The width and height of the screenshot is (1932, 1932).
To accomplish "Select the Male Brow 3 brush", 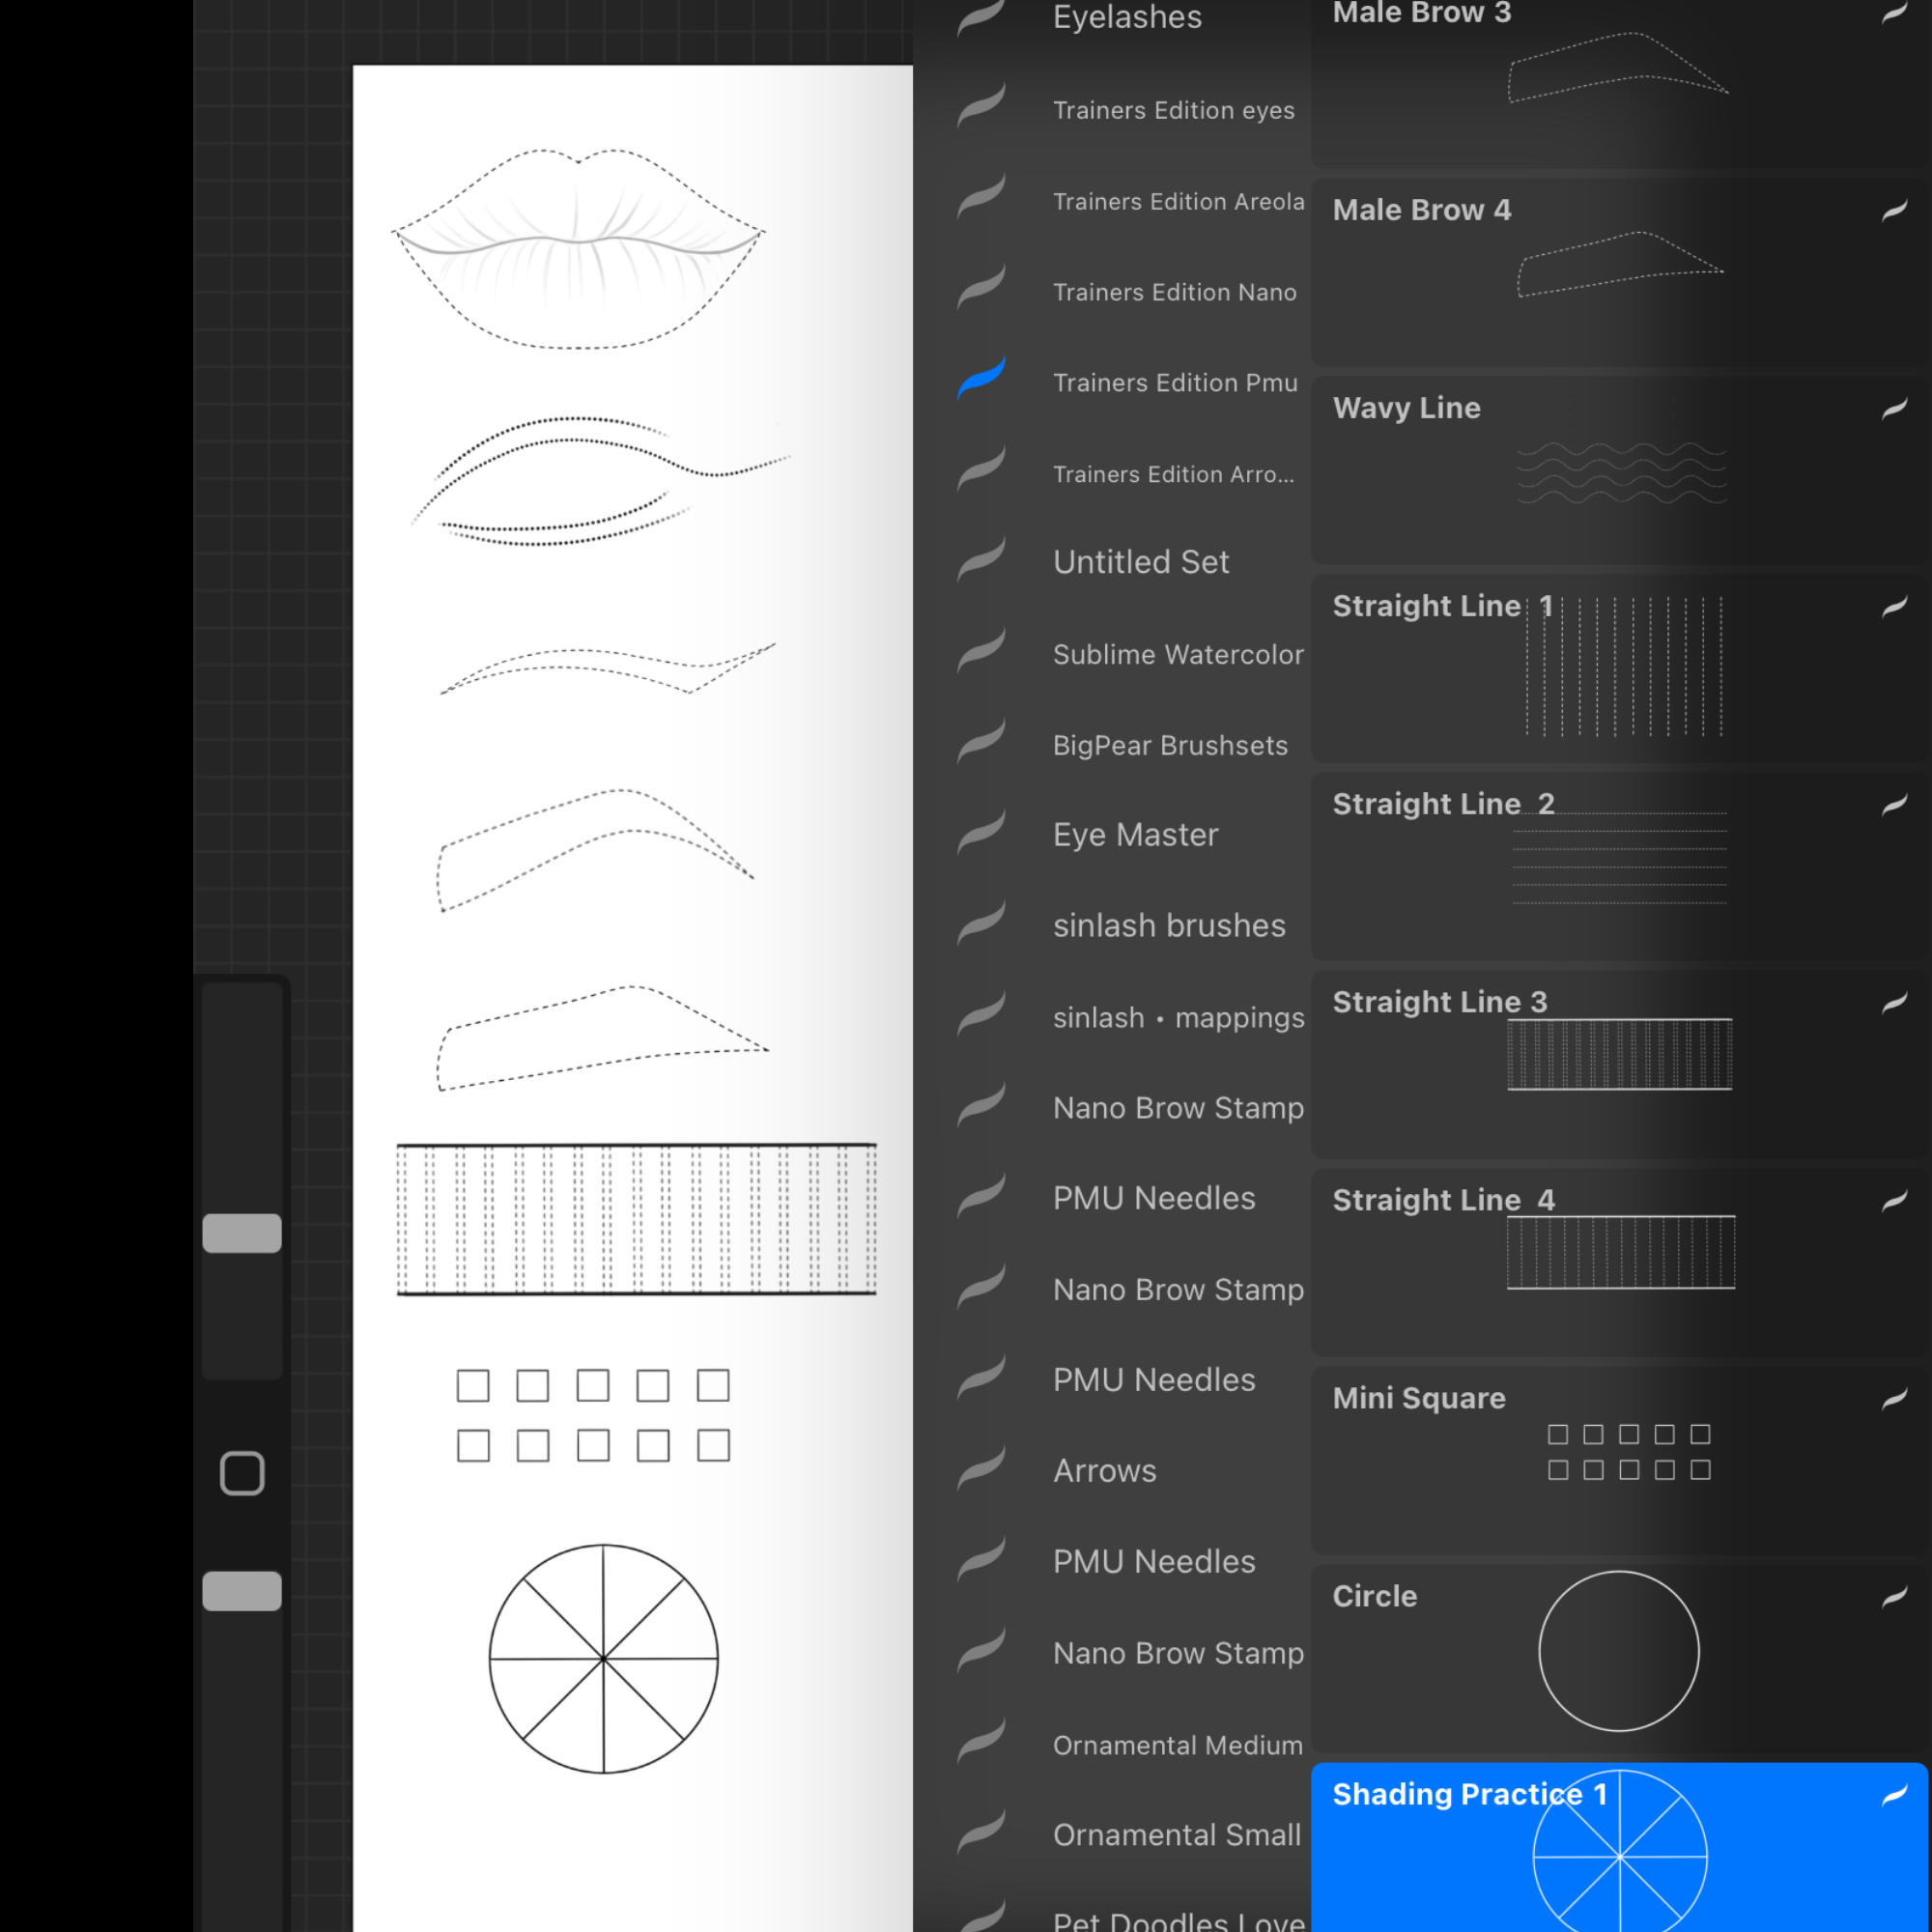I will coord(1620,83).
